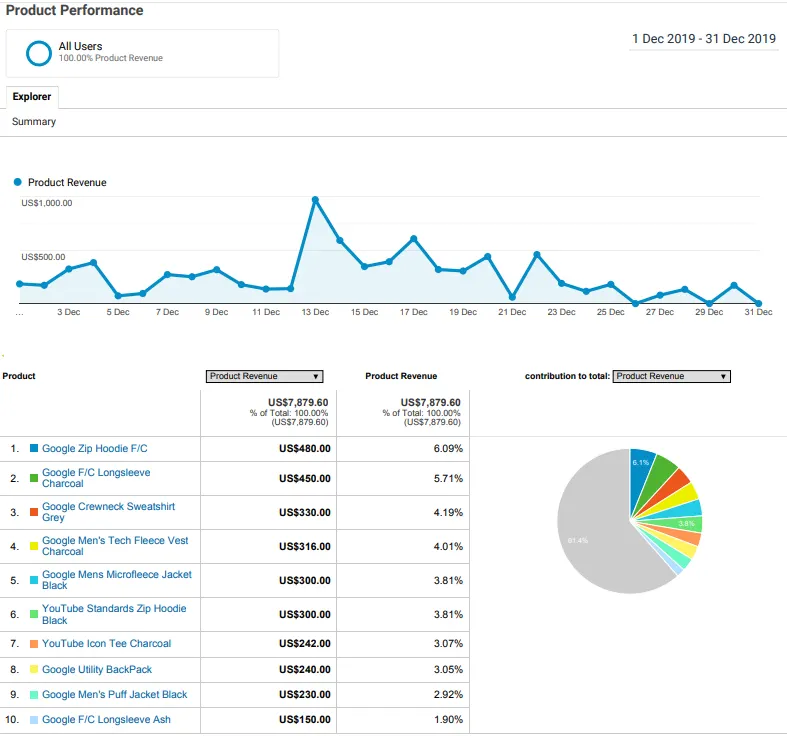Click the US$450.00 revenue cell
This screenshot has height=736, width=787.
[305, 478]
